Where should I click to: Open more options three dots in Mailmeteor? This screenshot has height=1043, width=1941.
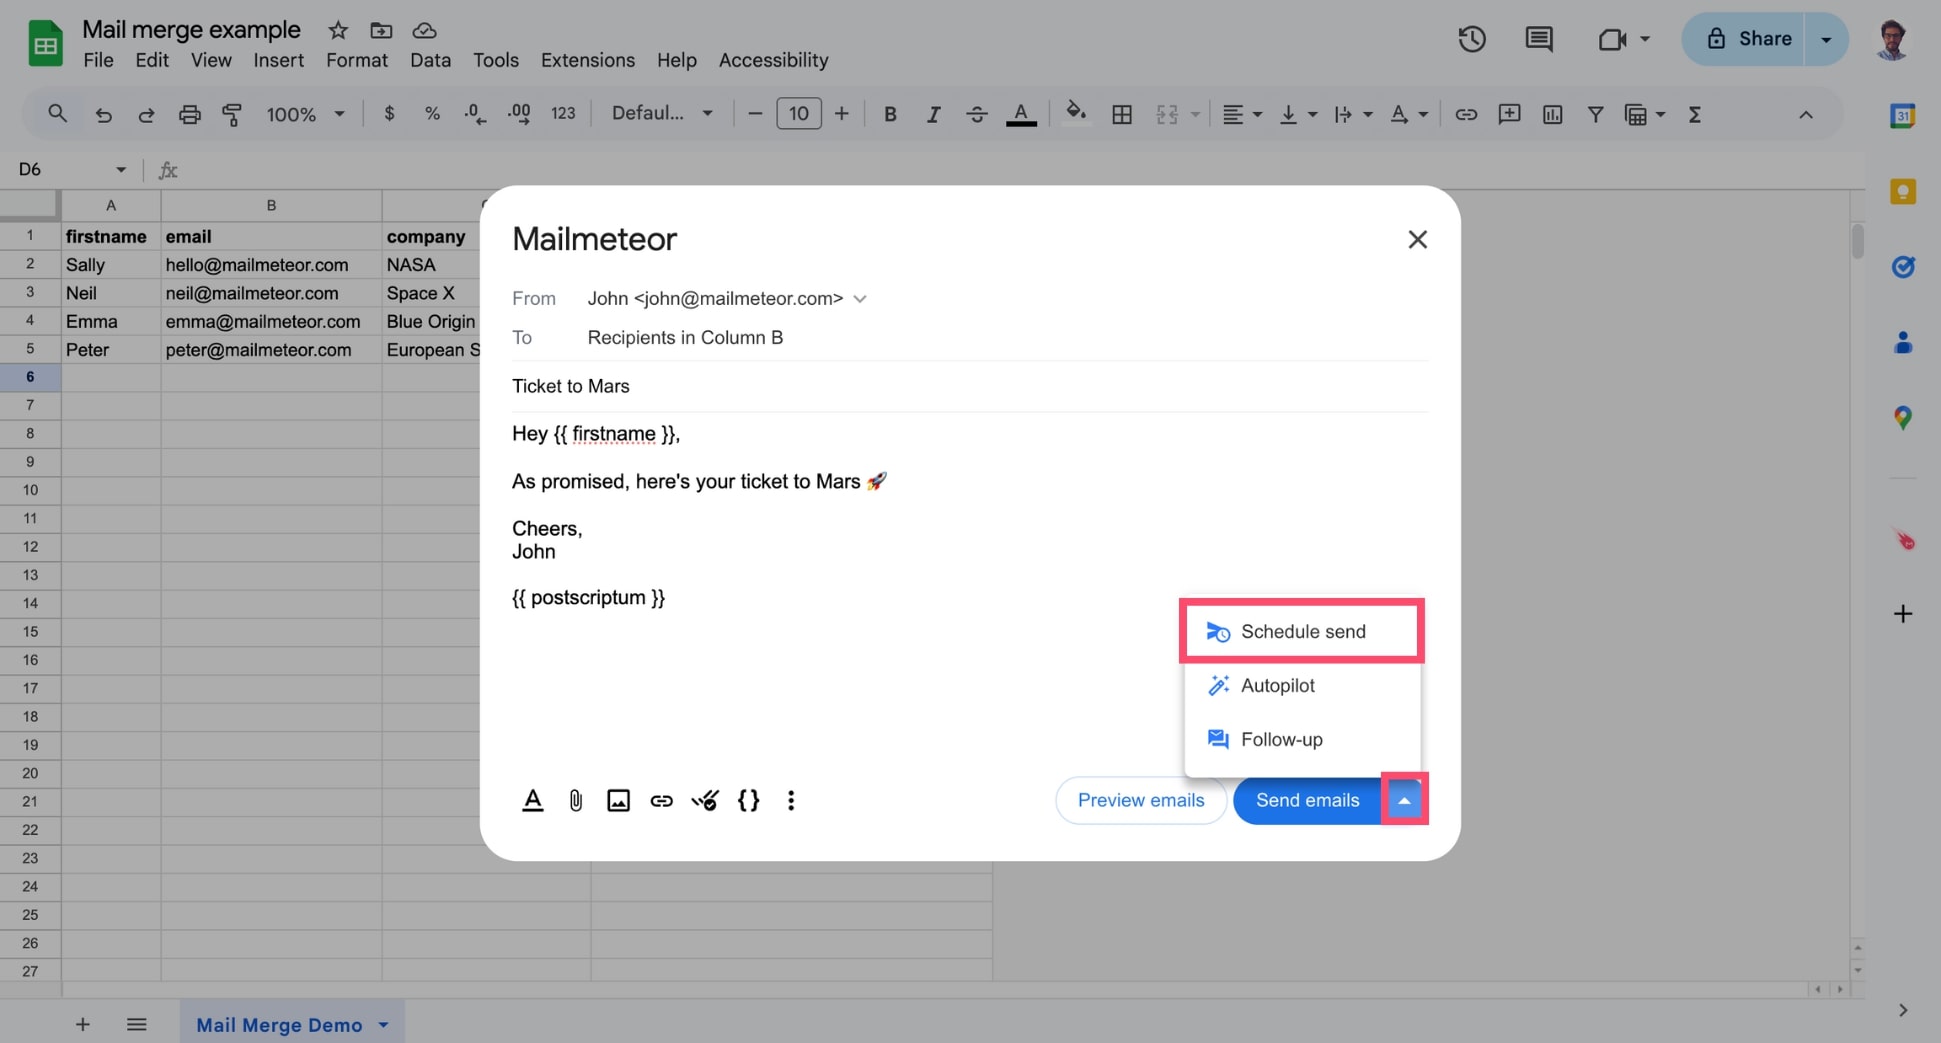click(791, 800)
